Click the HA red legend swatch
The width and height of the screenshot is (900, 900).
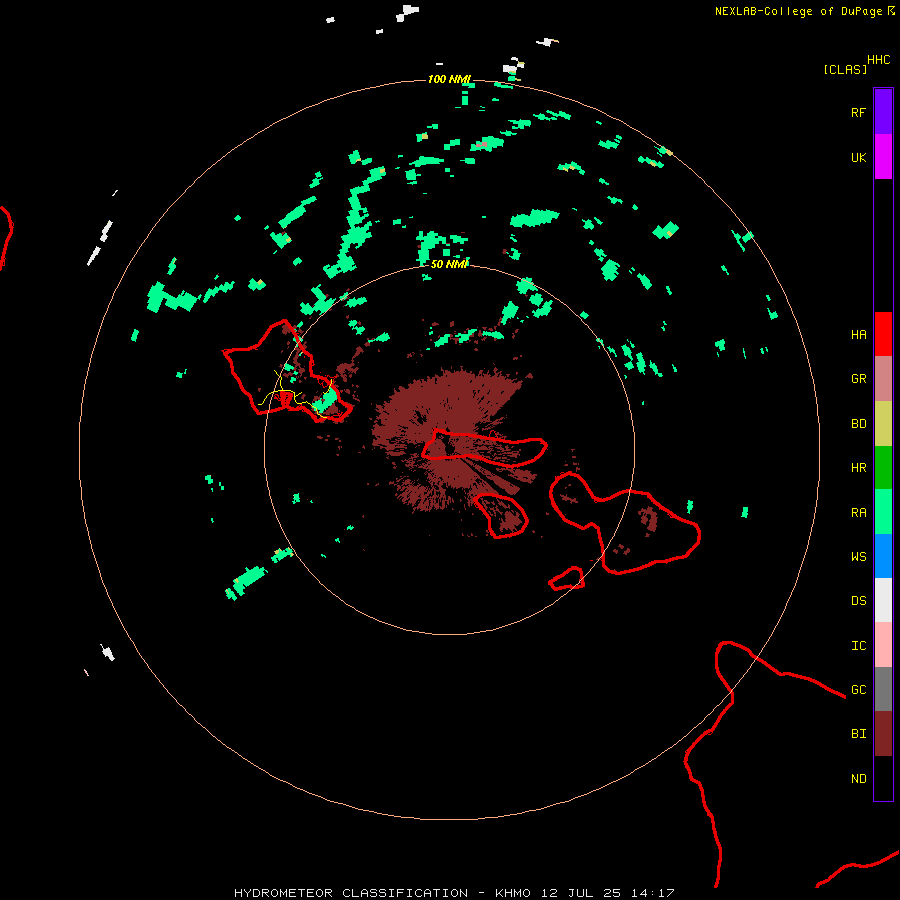pyautogui.click(x=883, y=334)
